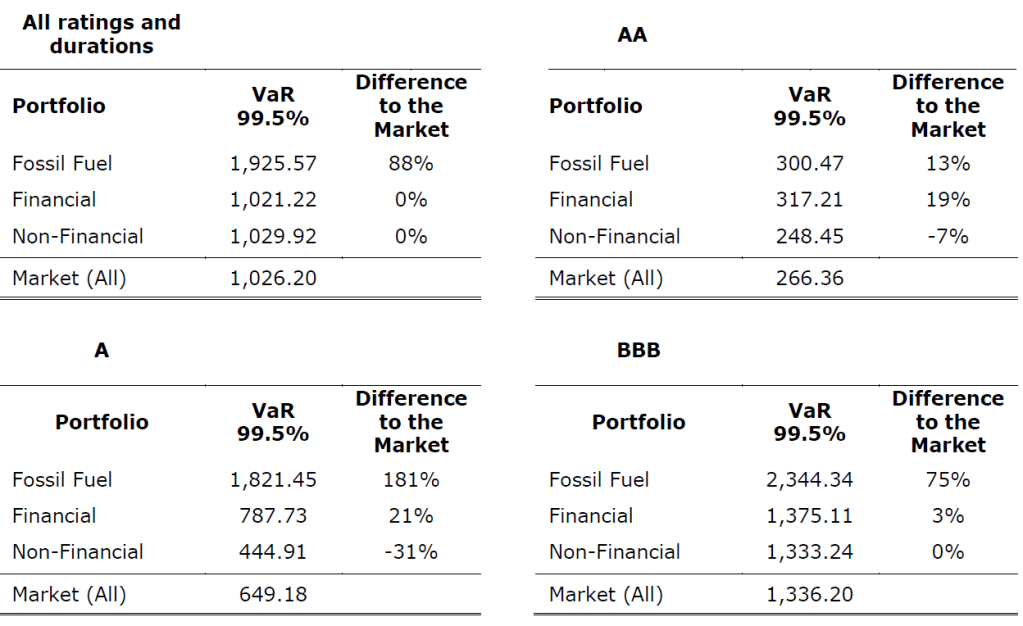Click Non-Financial VaR value 1,029.92
The image size is (1023, 626).
[x=273, y=236]
